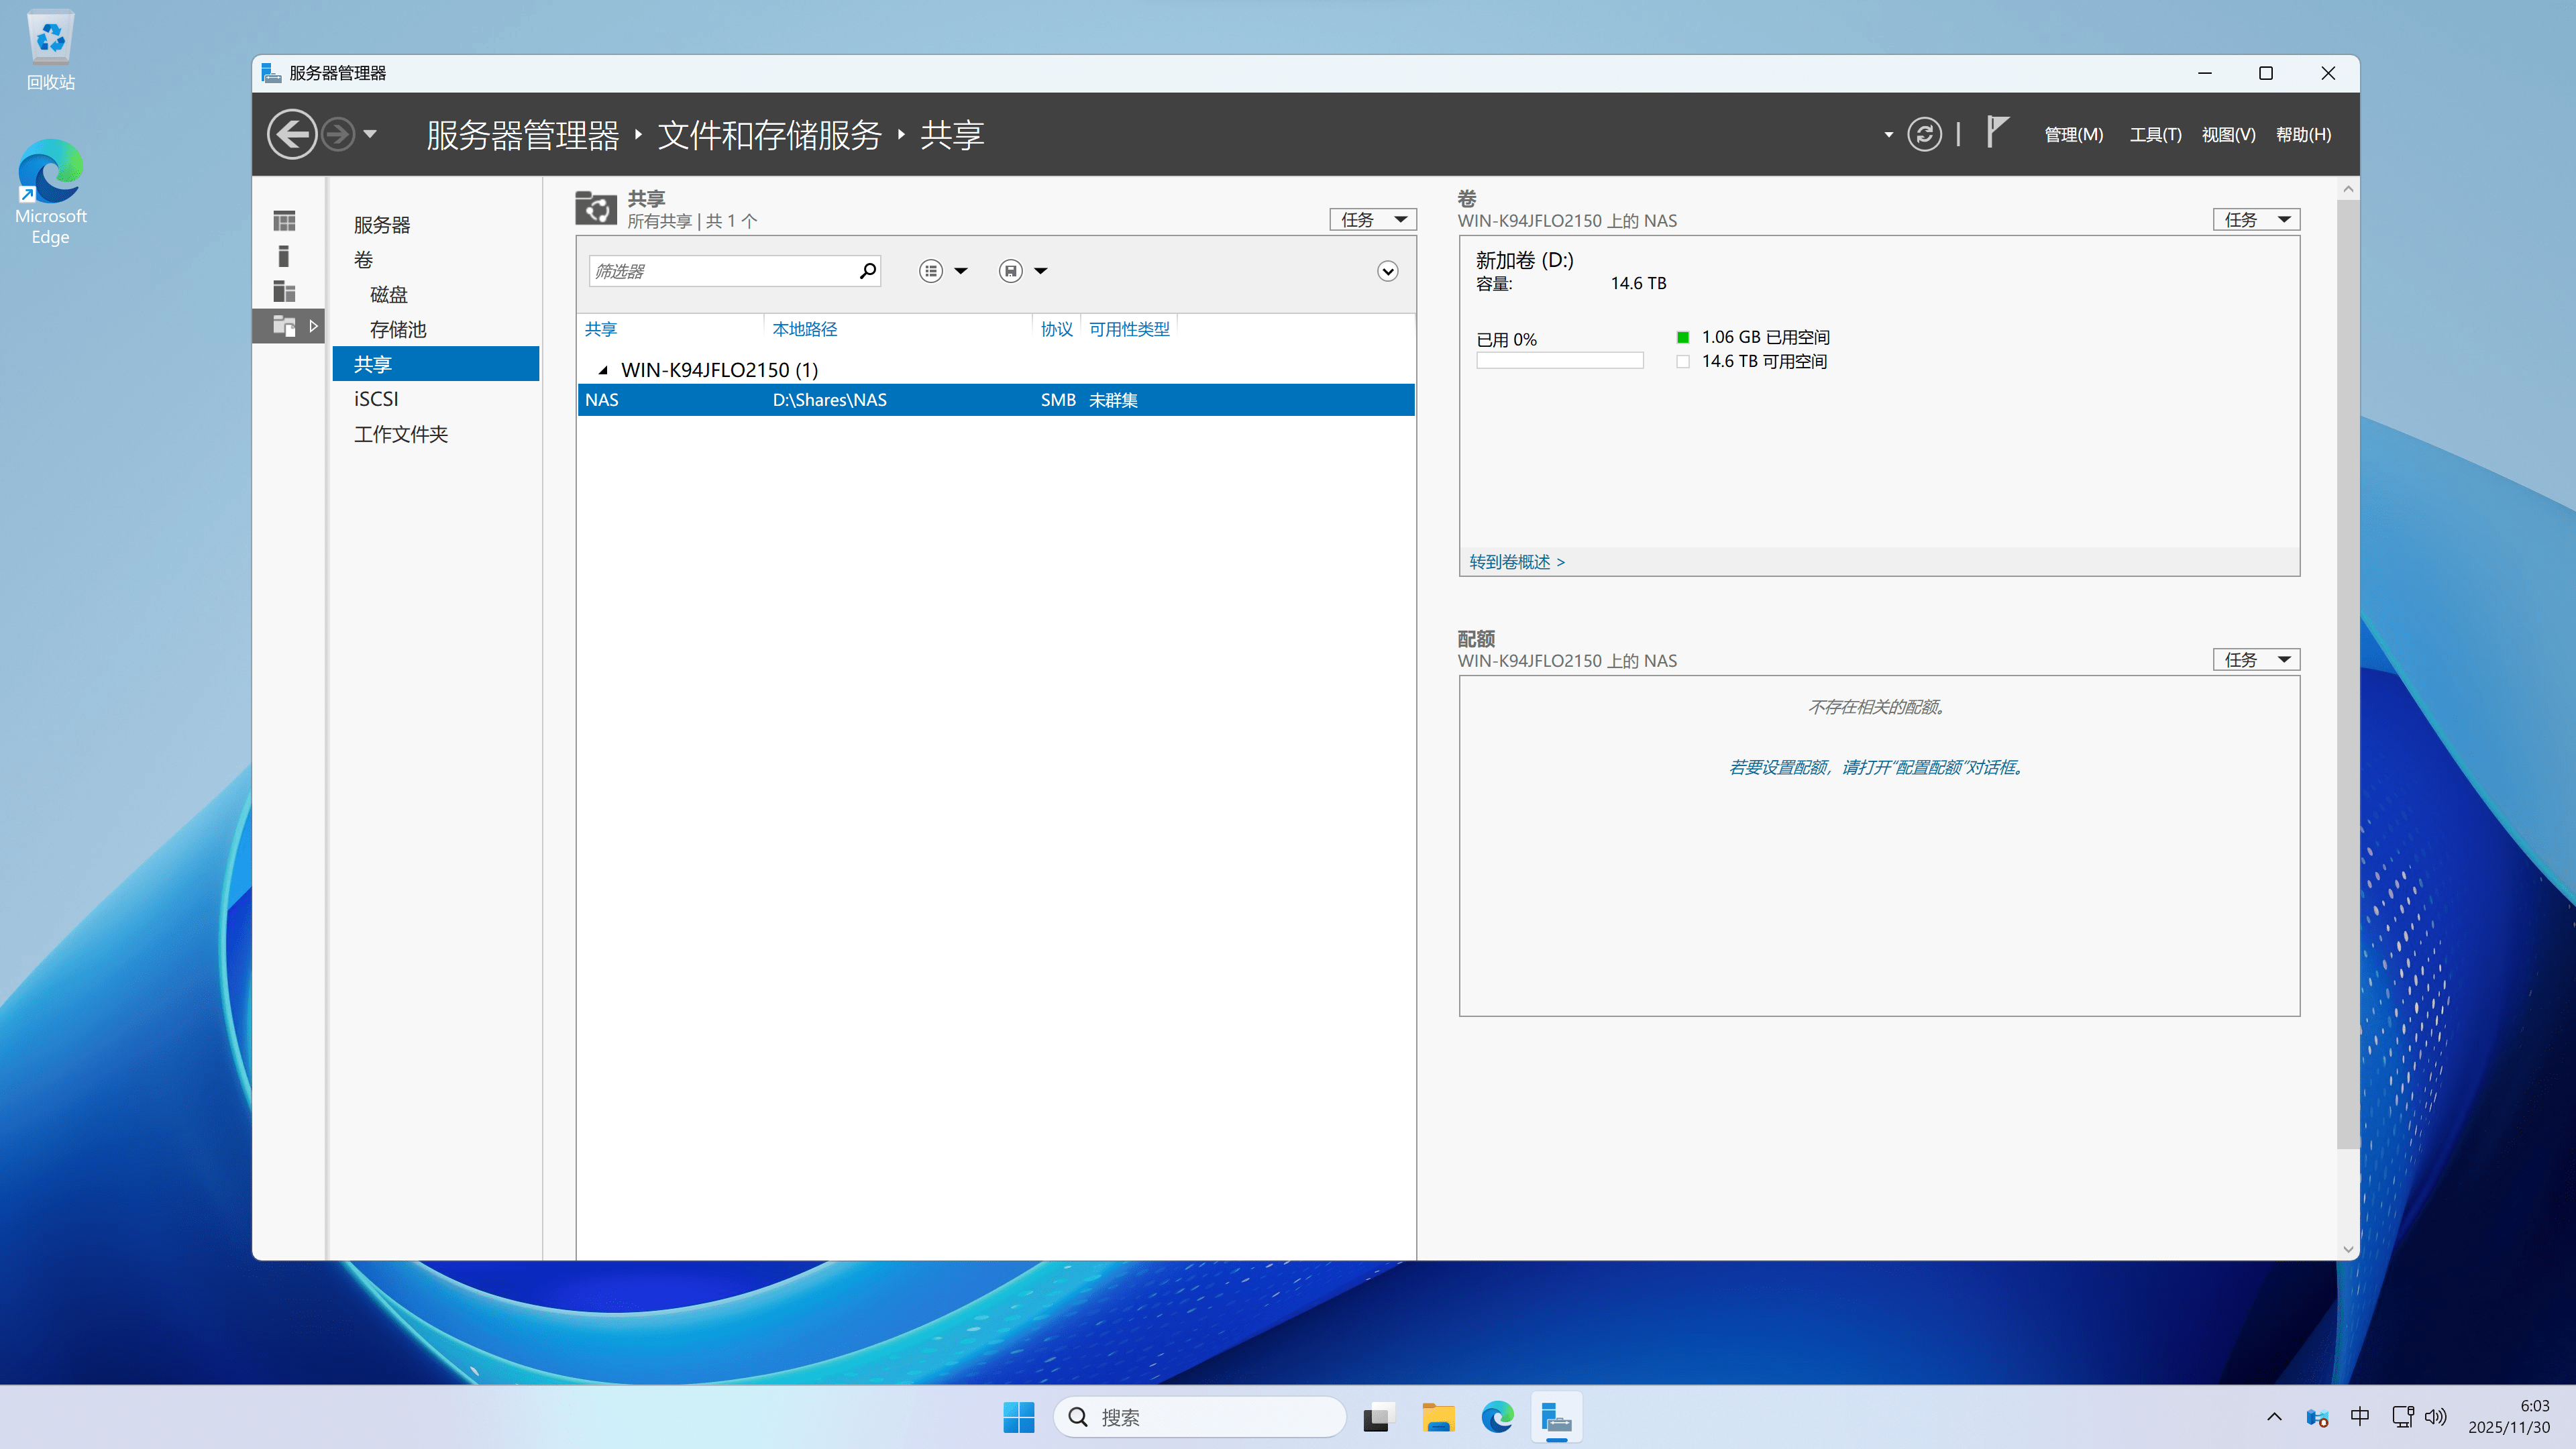
Task: Expand the filter criteria chevron button
Action: [x=1387, y=271]
